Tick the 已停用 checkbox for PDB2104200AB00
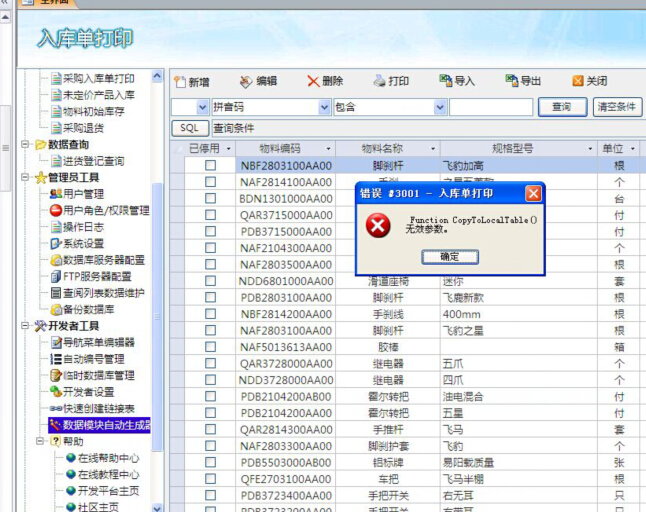This screenshot has height=512, width=646. [210, 396]
